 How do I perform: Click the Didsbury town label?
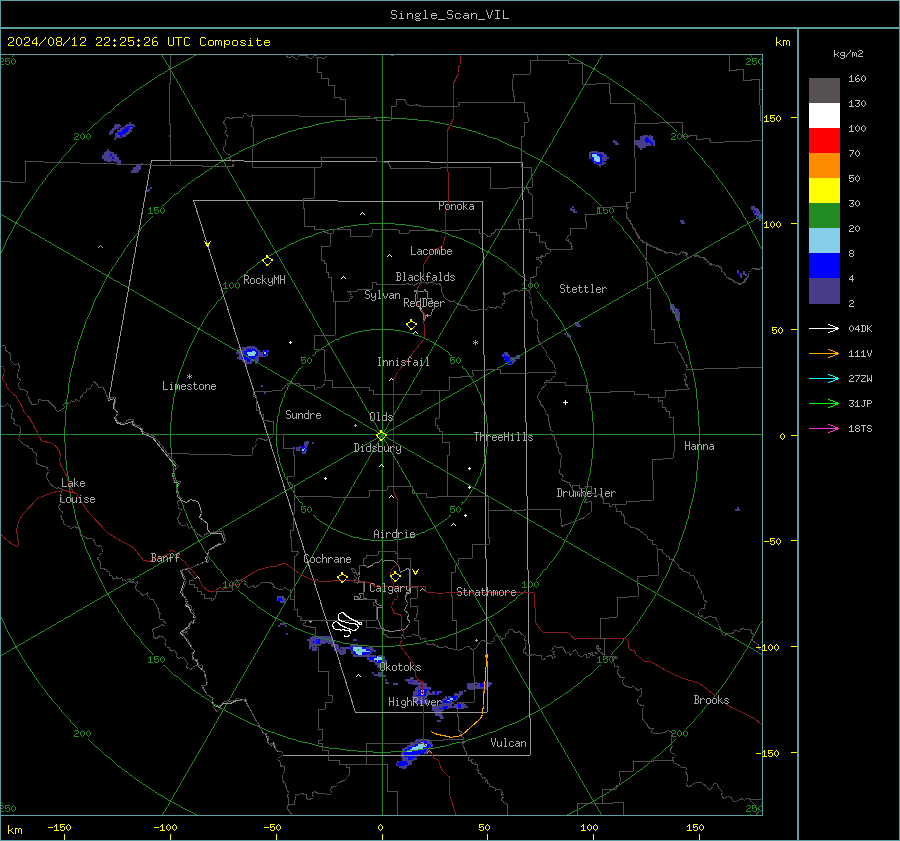click(378, 448)
